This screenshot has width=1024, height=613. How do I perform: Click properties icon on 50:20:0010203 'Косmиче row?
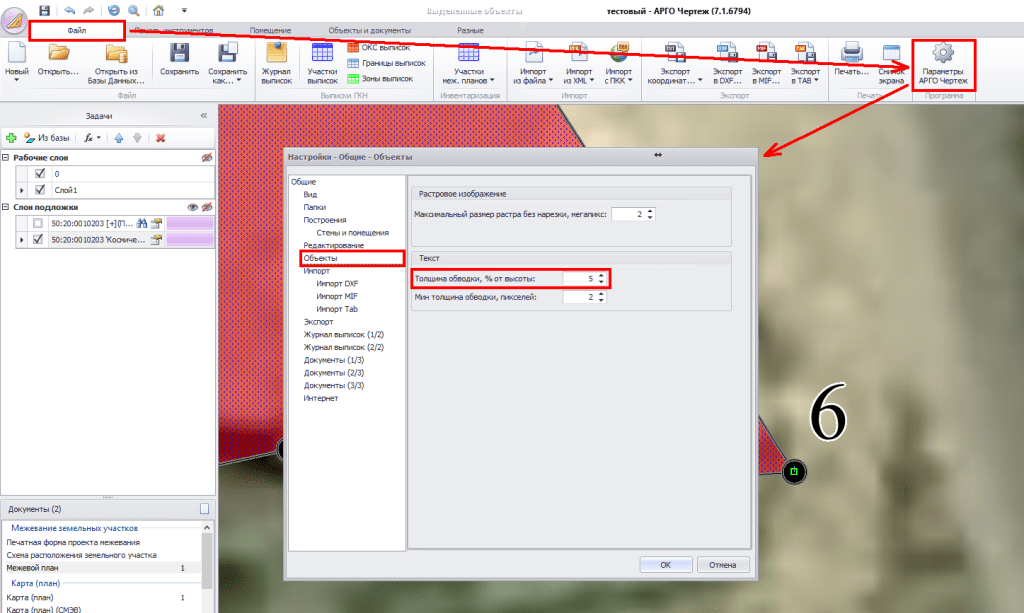click(x=156, y=240)
